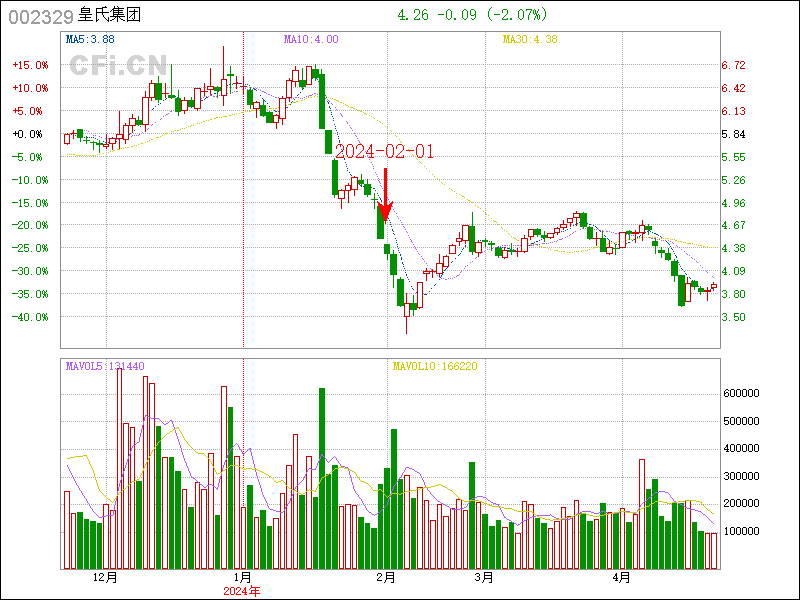Image resolution: width=800 pixels, height=600 pixels.
Task: Click the MAVOL5:131440 volume label
Action: click(105, 366)
